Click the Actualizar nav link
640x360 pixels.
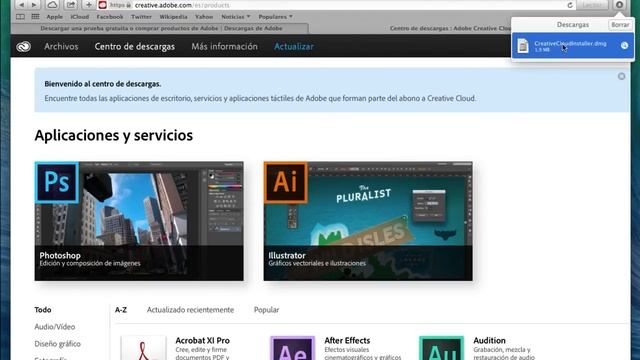(x=294, y=47)
